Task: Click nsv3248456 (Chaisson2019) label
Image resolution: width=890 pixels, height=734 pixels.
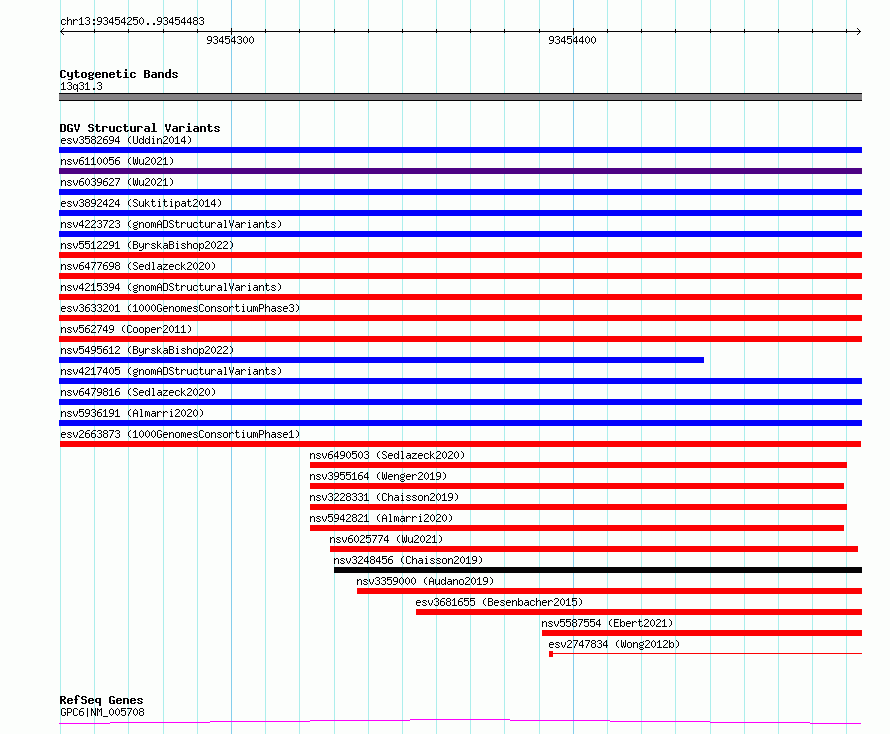Action: coord(408,560)
